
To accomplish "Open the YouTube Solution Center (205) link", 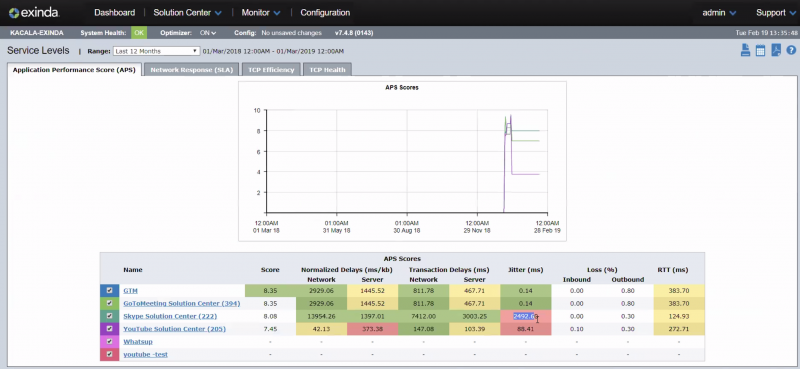I will coord(174,329).
